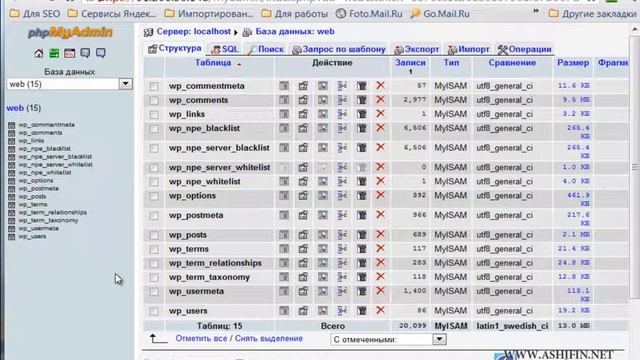Tick checkbox for wp_npe_blacklist table
This screenshot has width=640, height=360.
[154, 129]
